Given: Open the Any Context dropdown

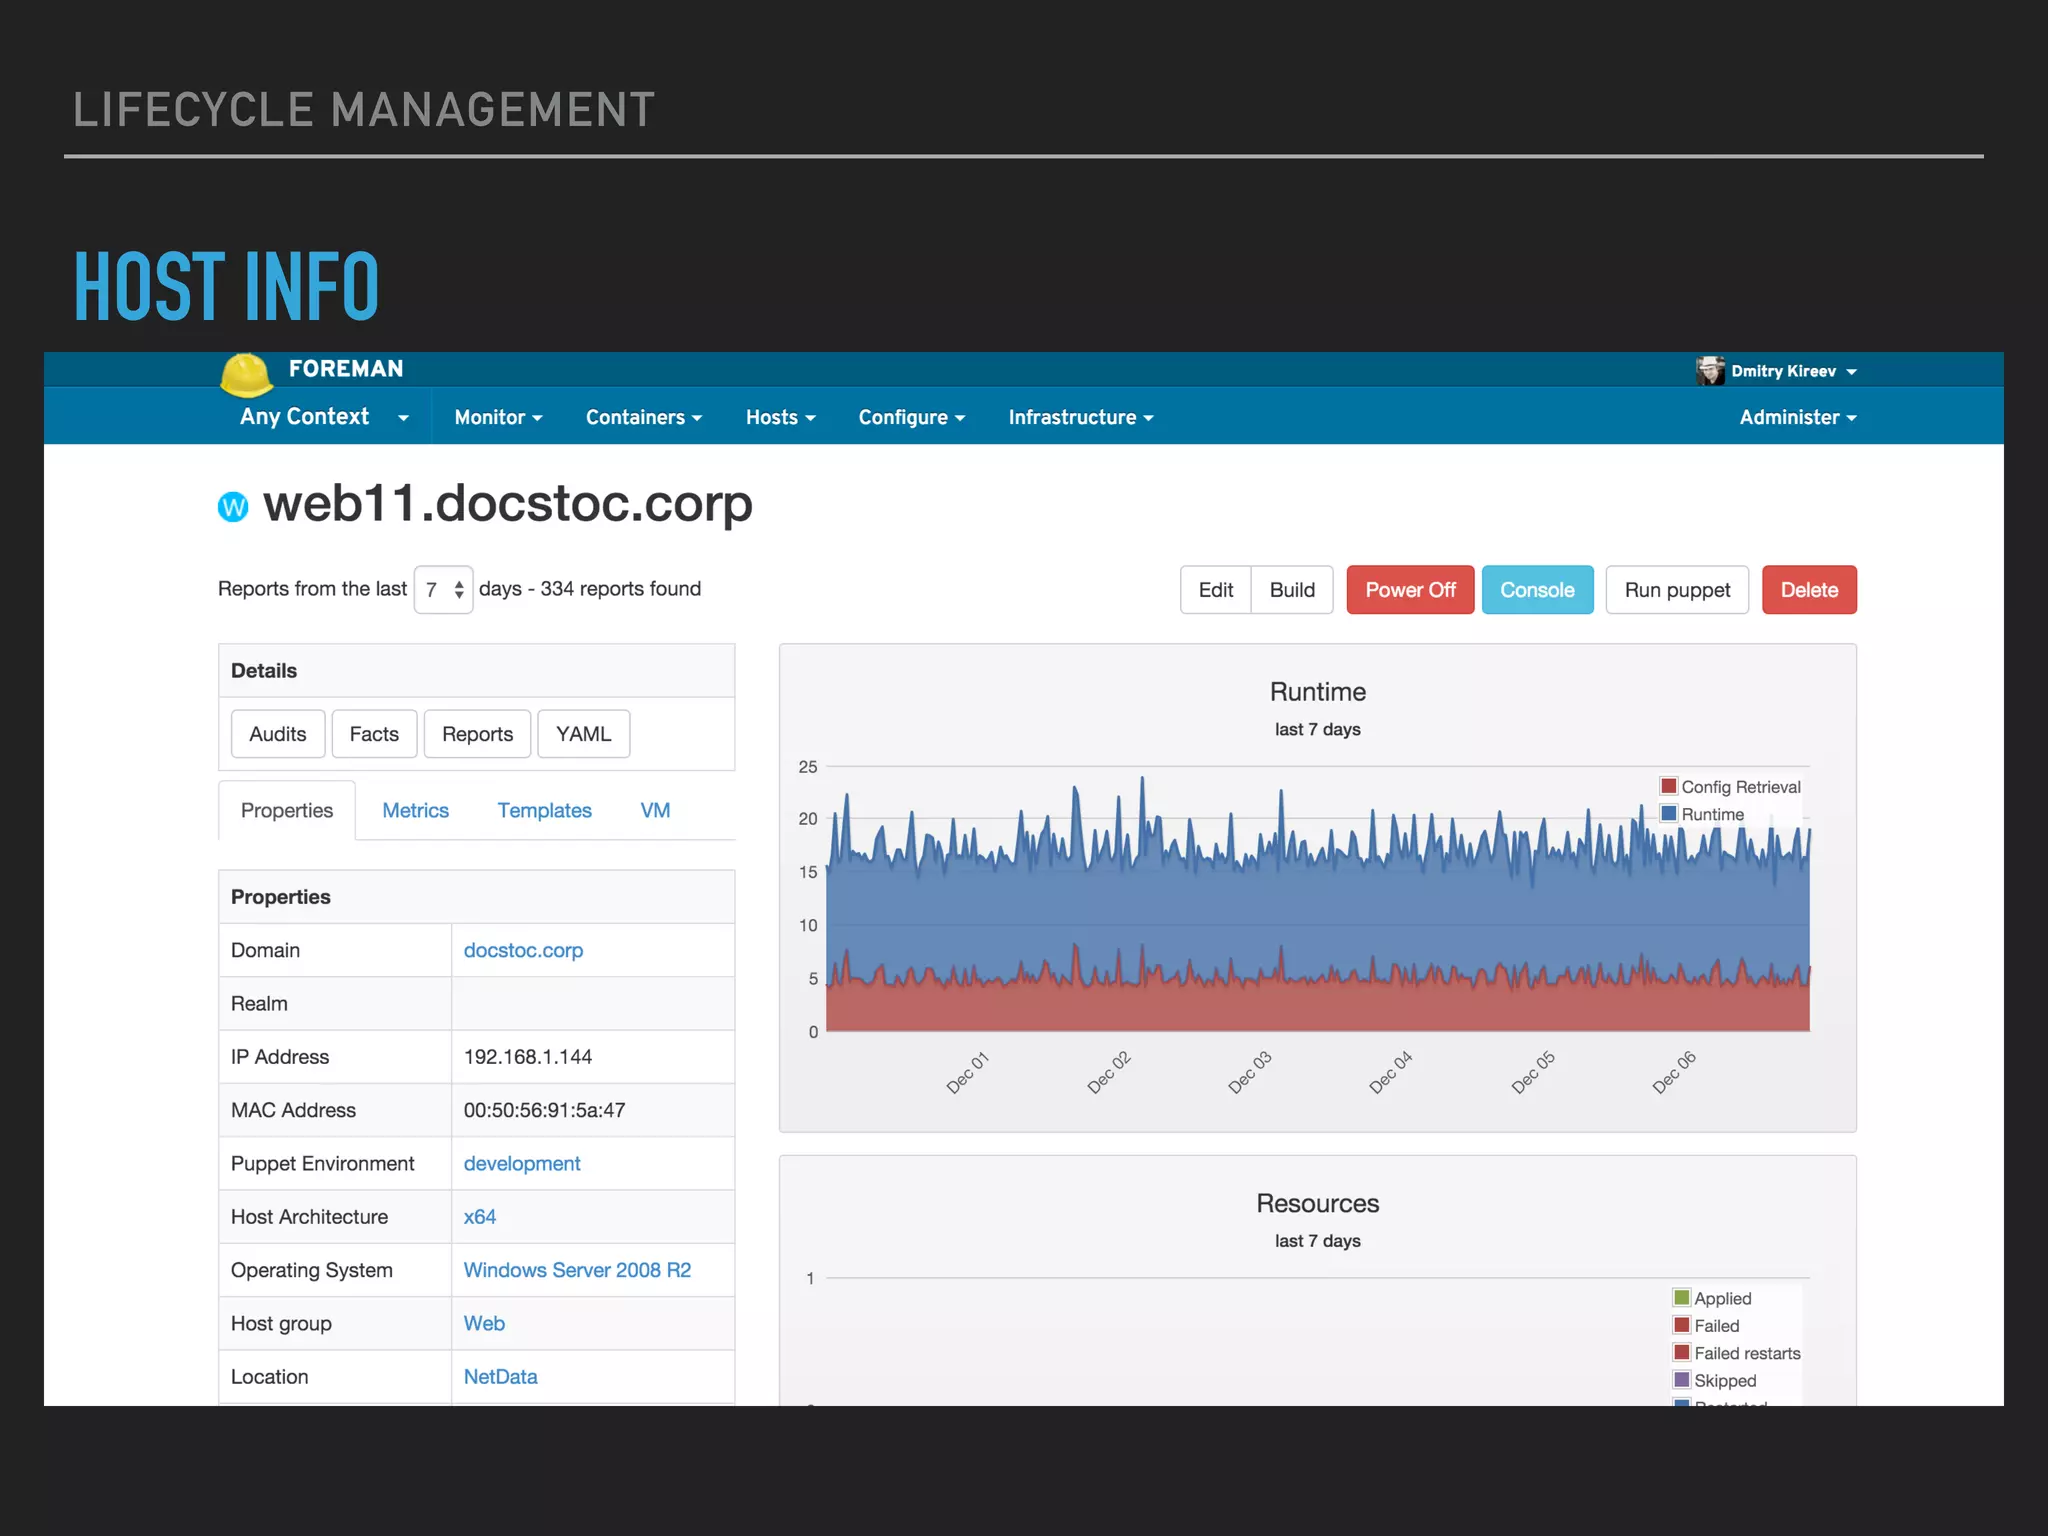Looking at the screenshot, I should (324, 417).
